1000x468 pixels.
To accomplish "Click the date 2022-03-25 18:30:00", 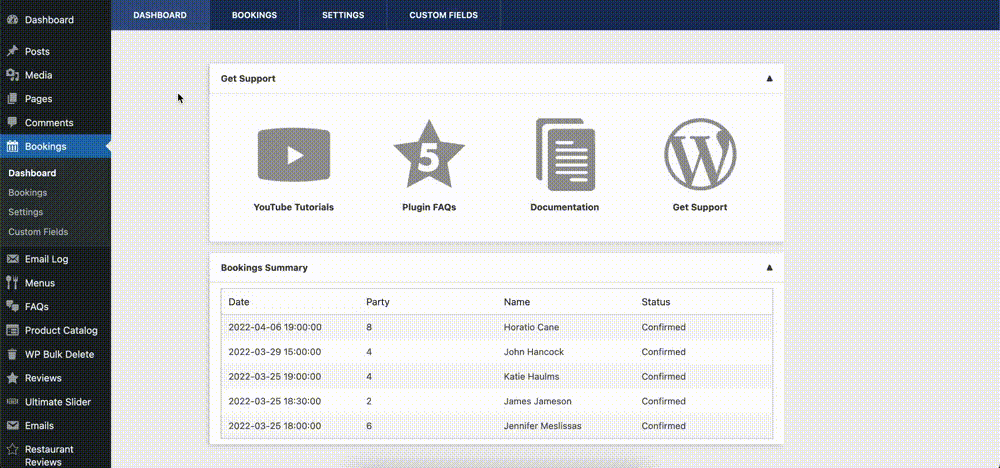I will pos(275,401).
